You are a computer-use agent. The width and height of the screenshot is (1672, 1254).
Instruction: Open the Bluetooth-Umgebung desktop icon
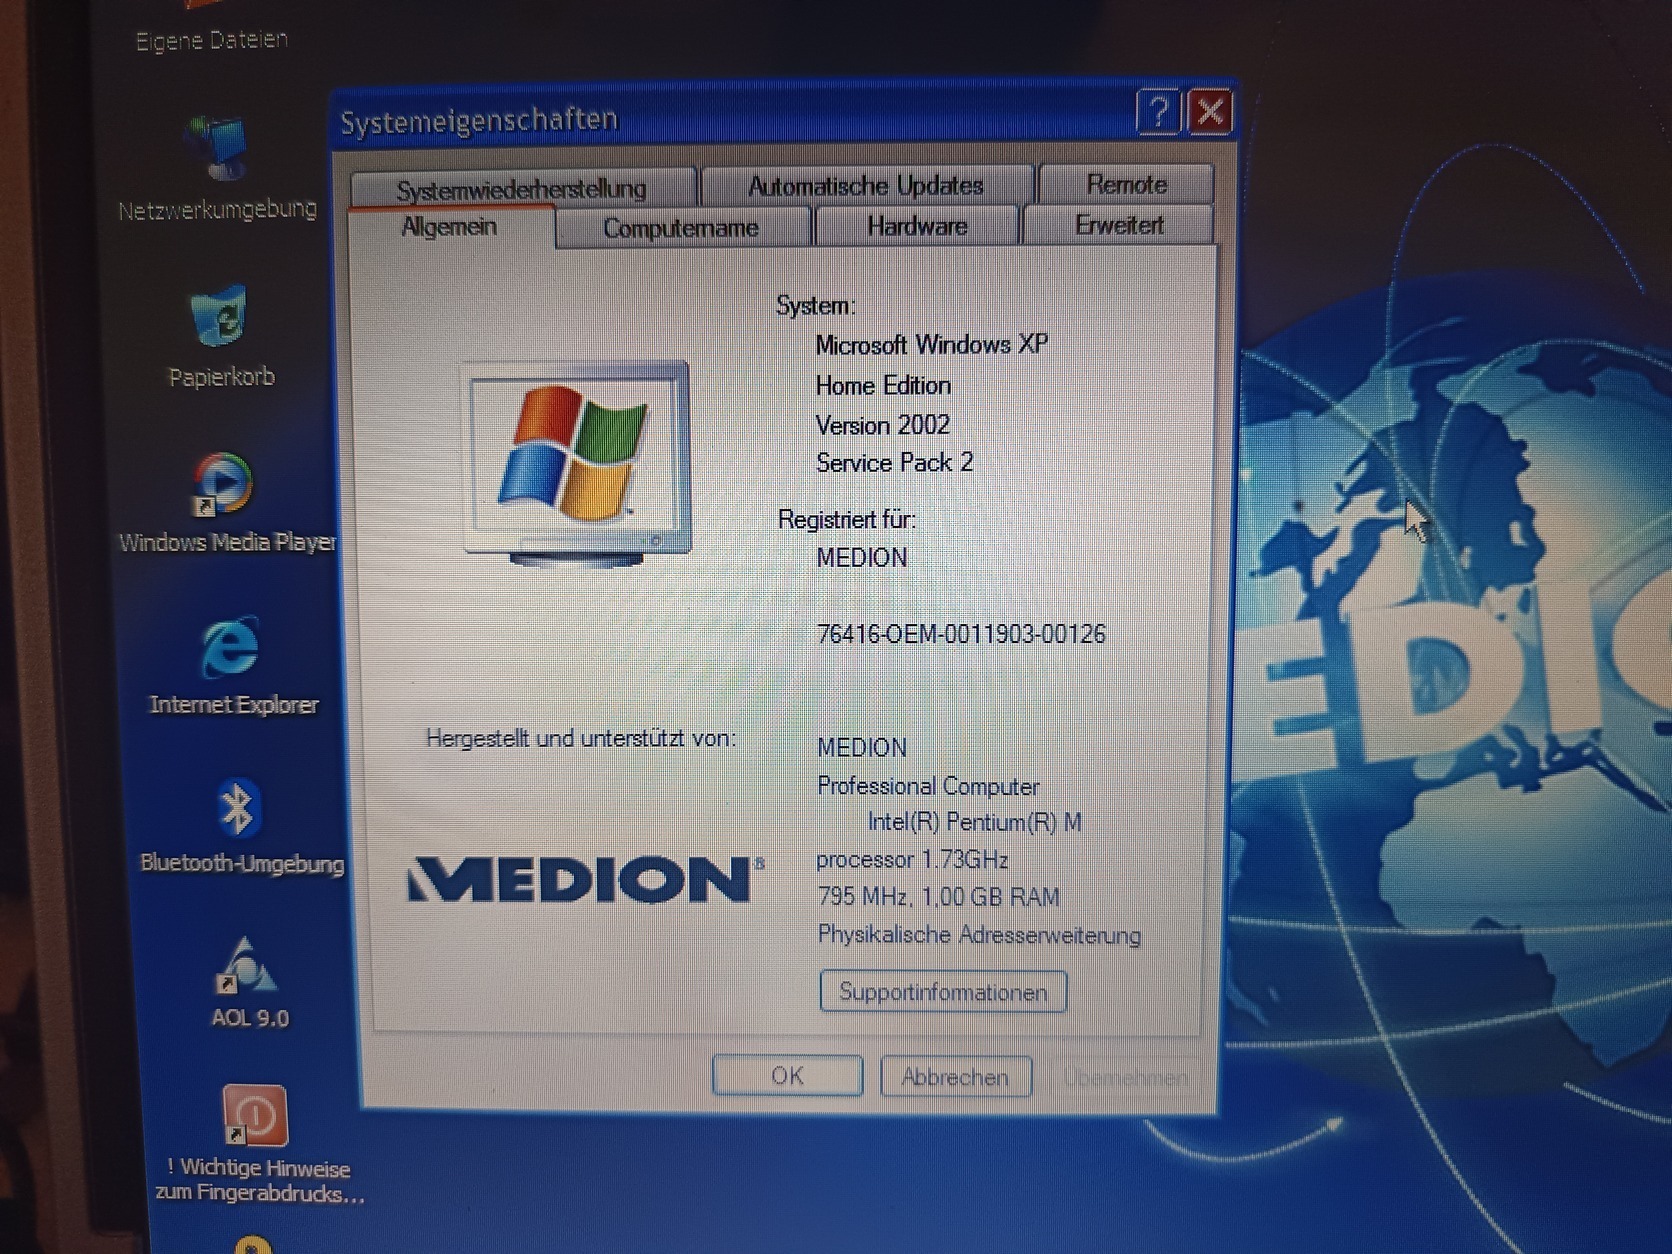click(238, 808)
